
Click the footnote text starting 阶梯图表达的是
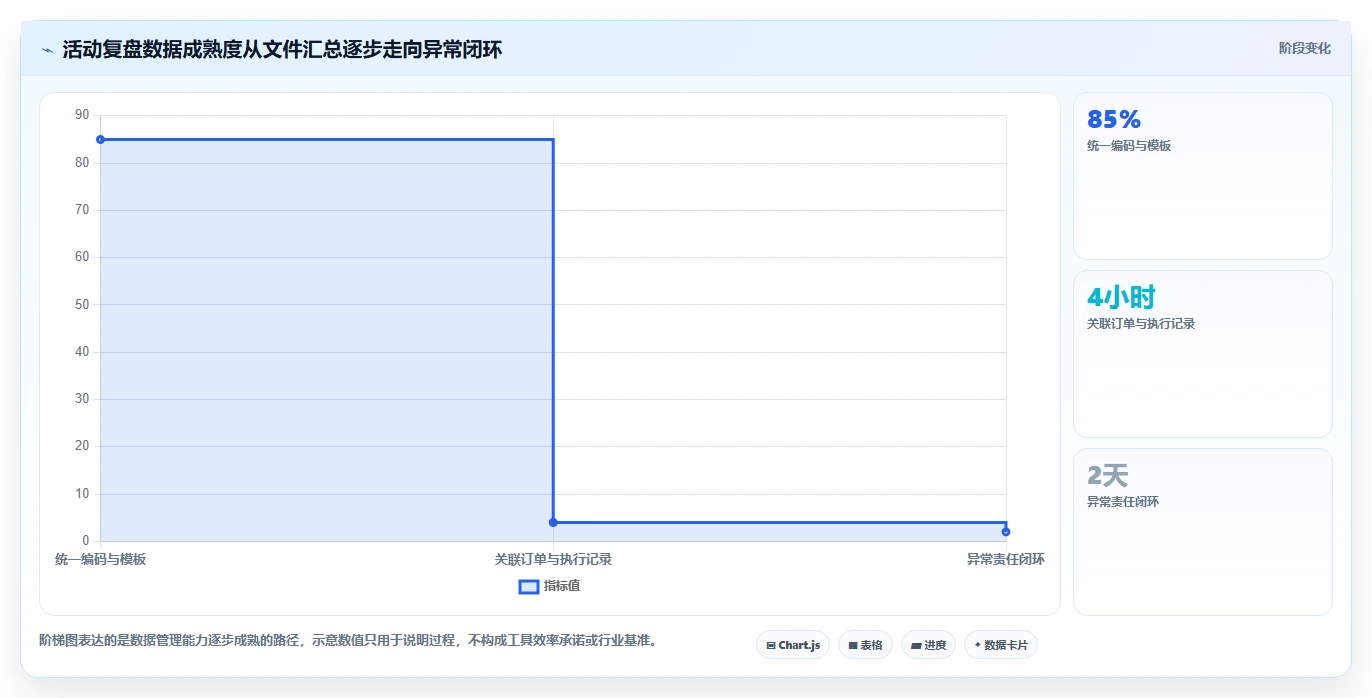click(x=348, y=640)
